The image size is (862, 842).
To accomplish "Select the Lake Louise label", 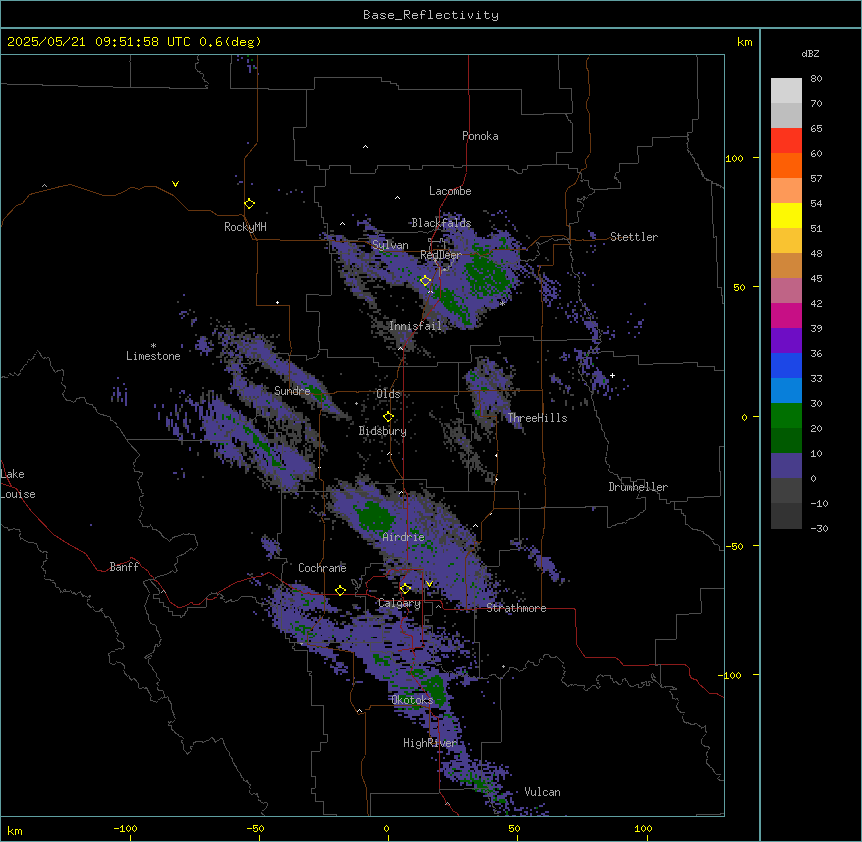I will point(18,484).
